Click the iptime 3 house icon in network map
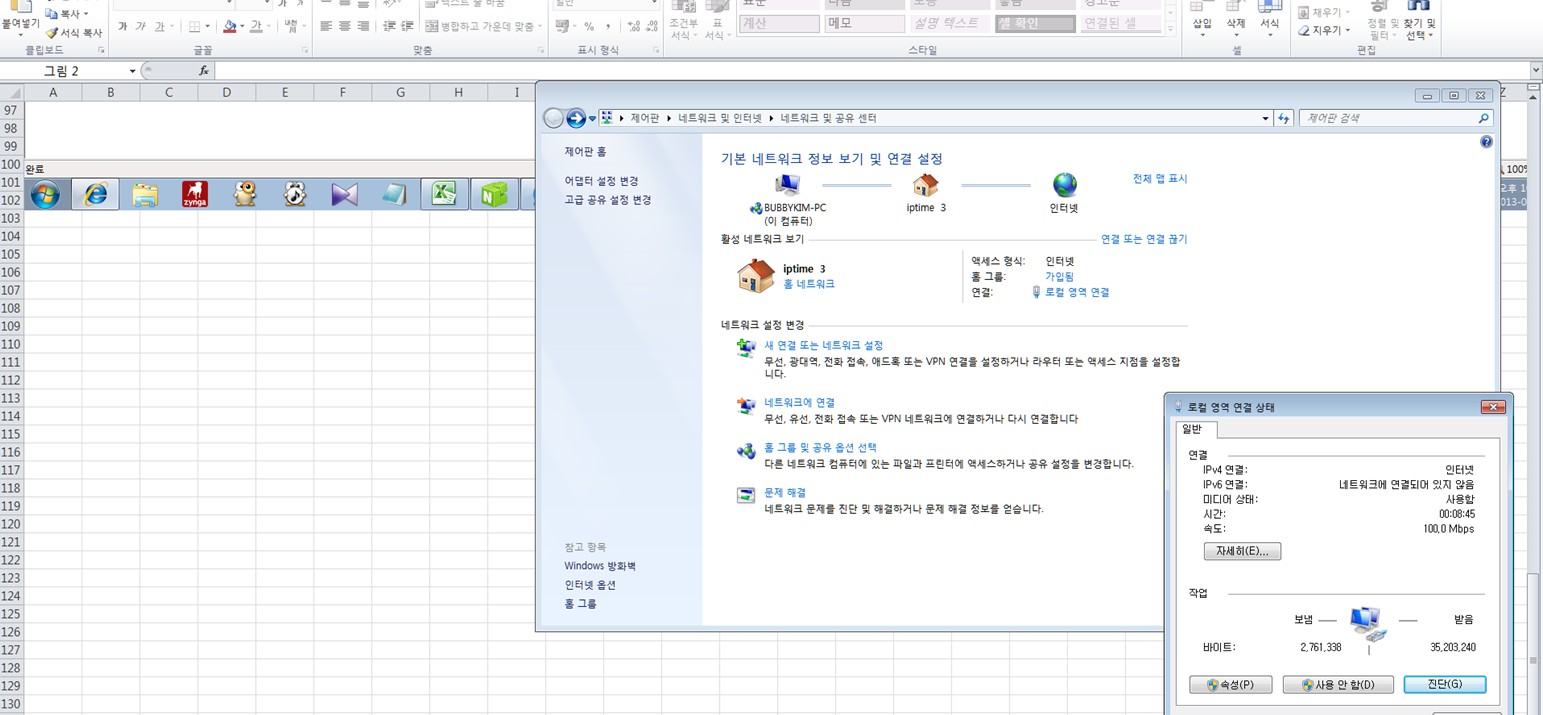 [x=926, y=185]
